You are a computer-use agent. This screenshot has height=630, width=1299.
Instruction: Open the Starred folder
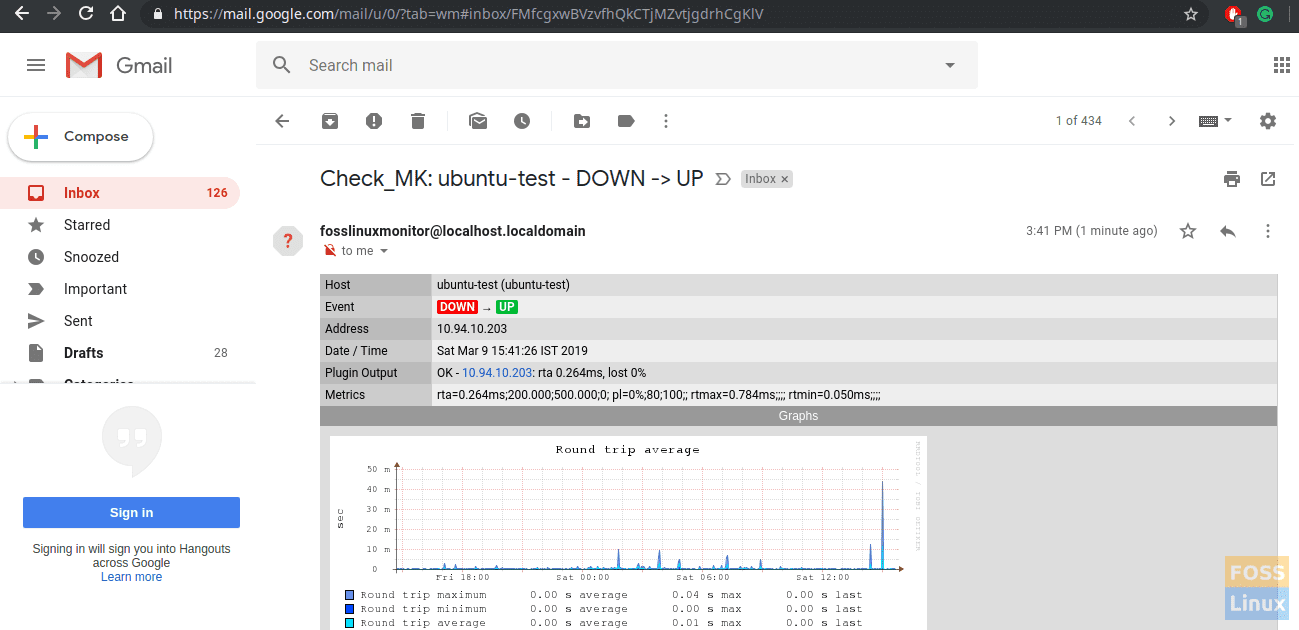coord(120,225)
